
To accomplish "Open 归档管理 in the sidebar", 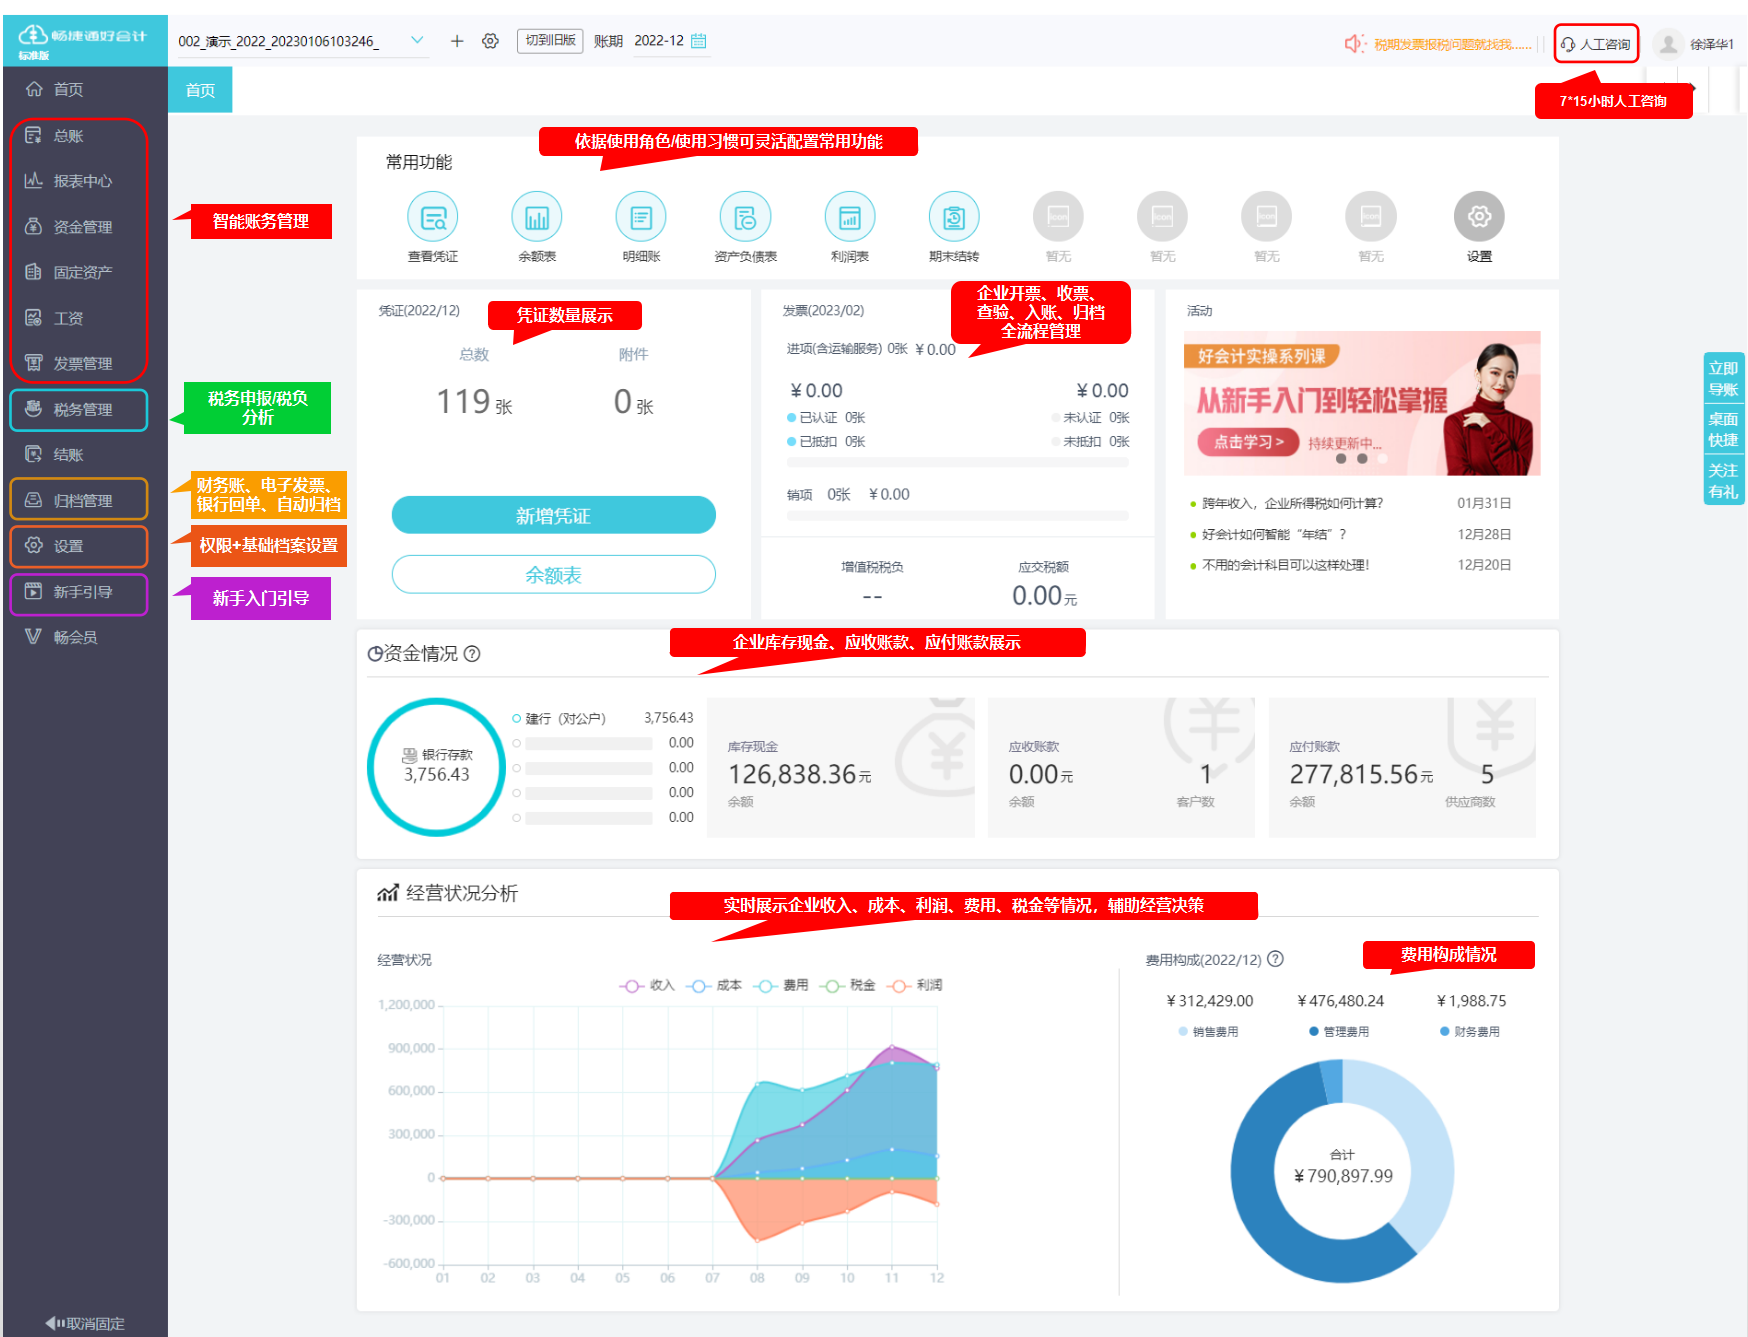I will point(79,500).
